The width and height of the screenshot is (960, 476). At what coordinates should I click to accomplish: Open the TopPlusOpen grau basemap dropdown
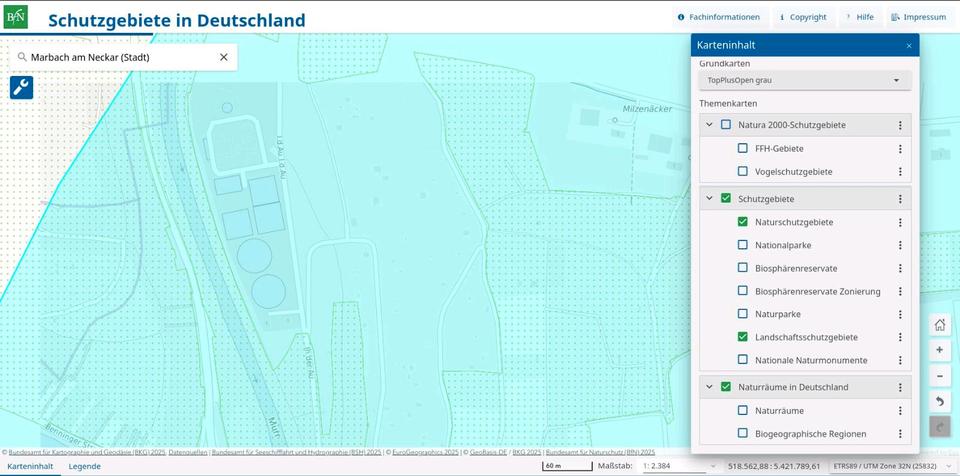pyautogui.click(x=805, y=80)
